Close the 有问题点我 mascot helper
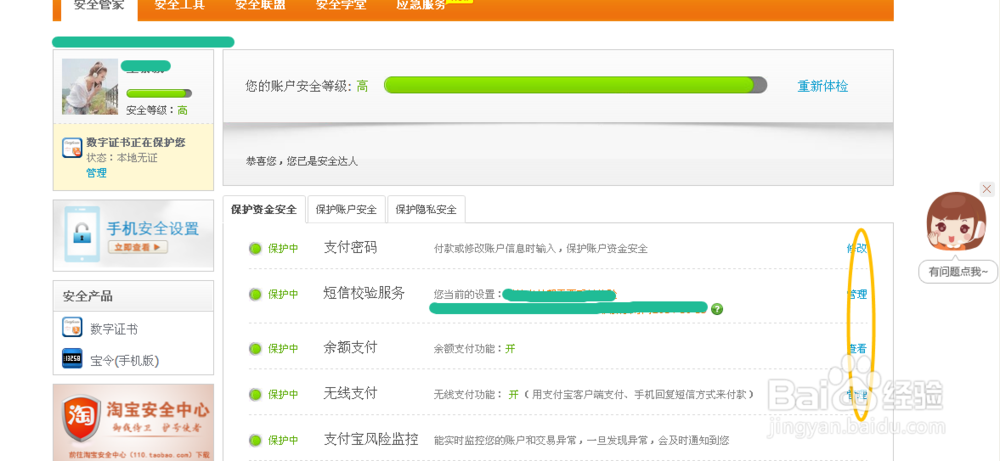The height and width of the screenshot is (461, 1000). point(987,189)
